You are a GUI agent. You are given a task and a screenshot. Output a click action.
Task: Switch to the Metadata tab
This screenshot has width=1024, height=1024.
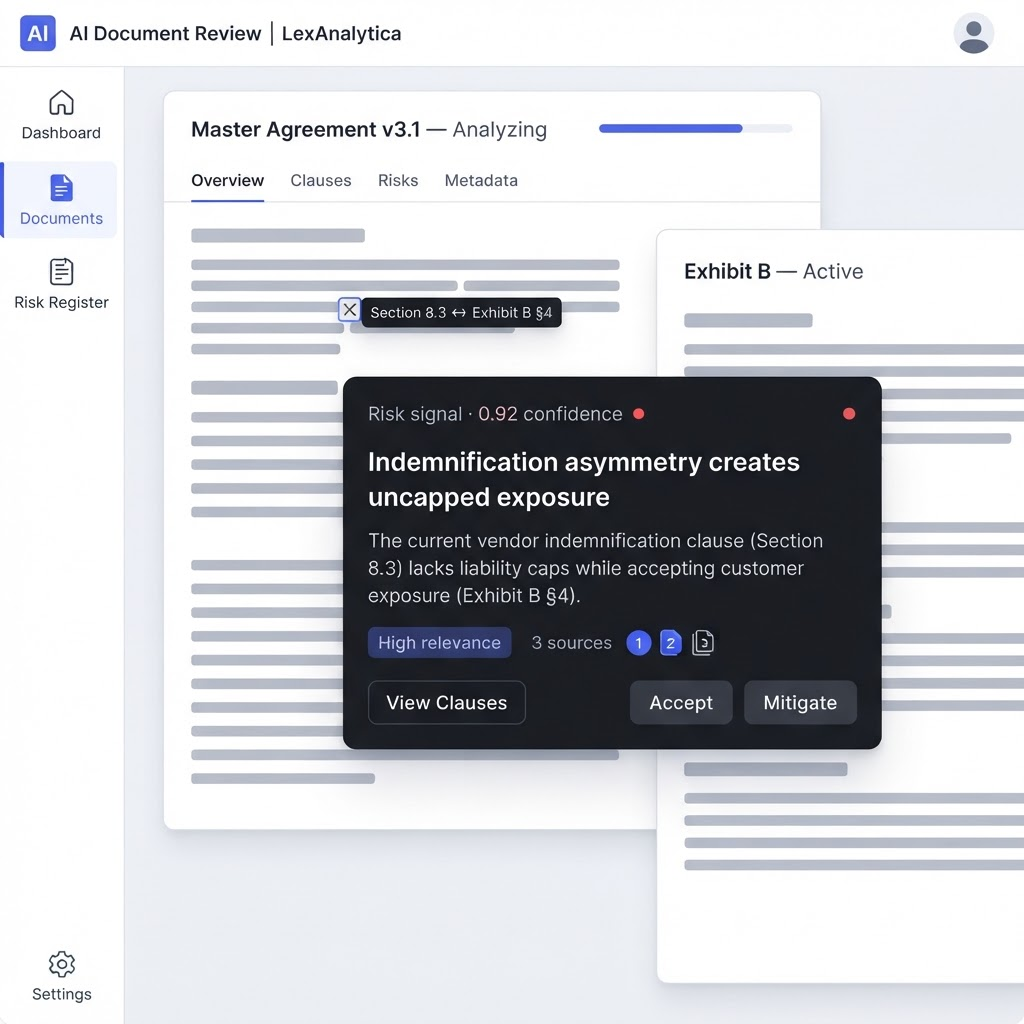(481, 180)
